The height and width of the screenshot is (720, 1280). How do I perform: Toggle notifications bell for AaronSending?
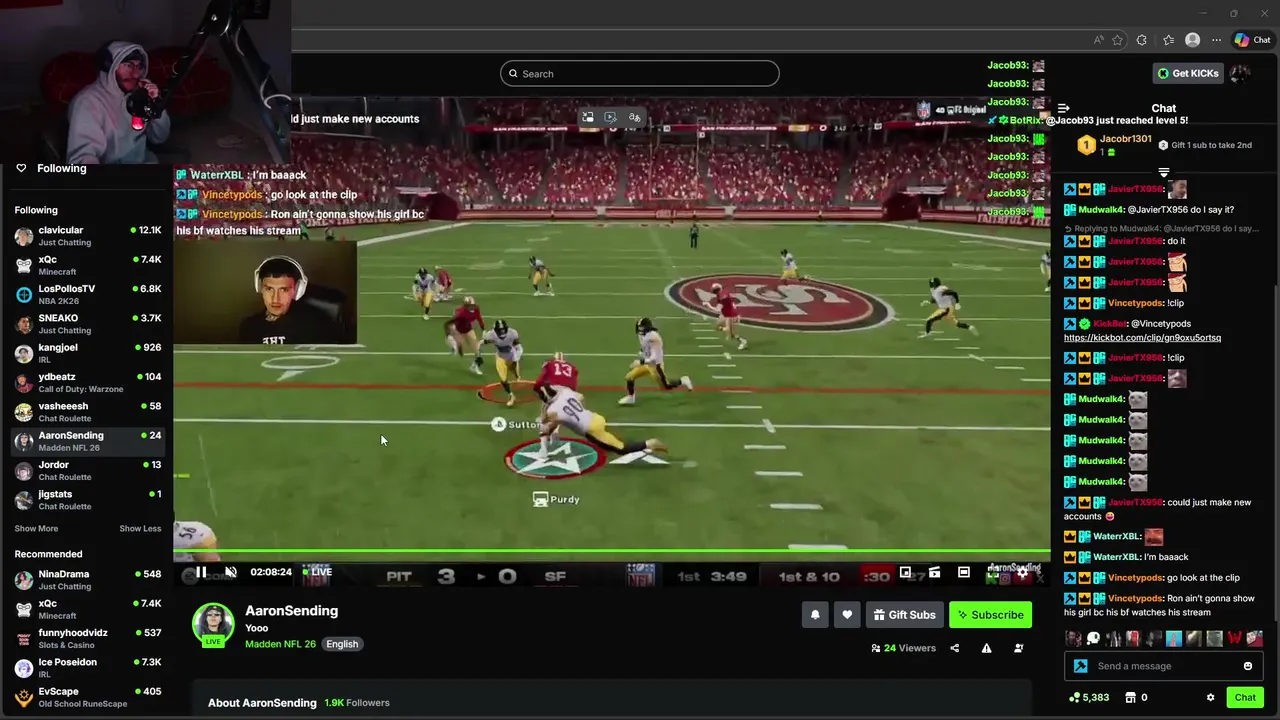815,615
